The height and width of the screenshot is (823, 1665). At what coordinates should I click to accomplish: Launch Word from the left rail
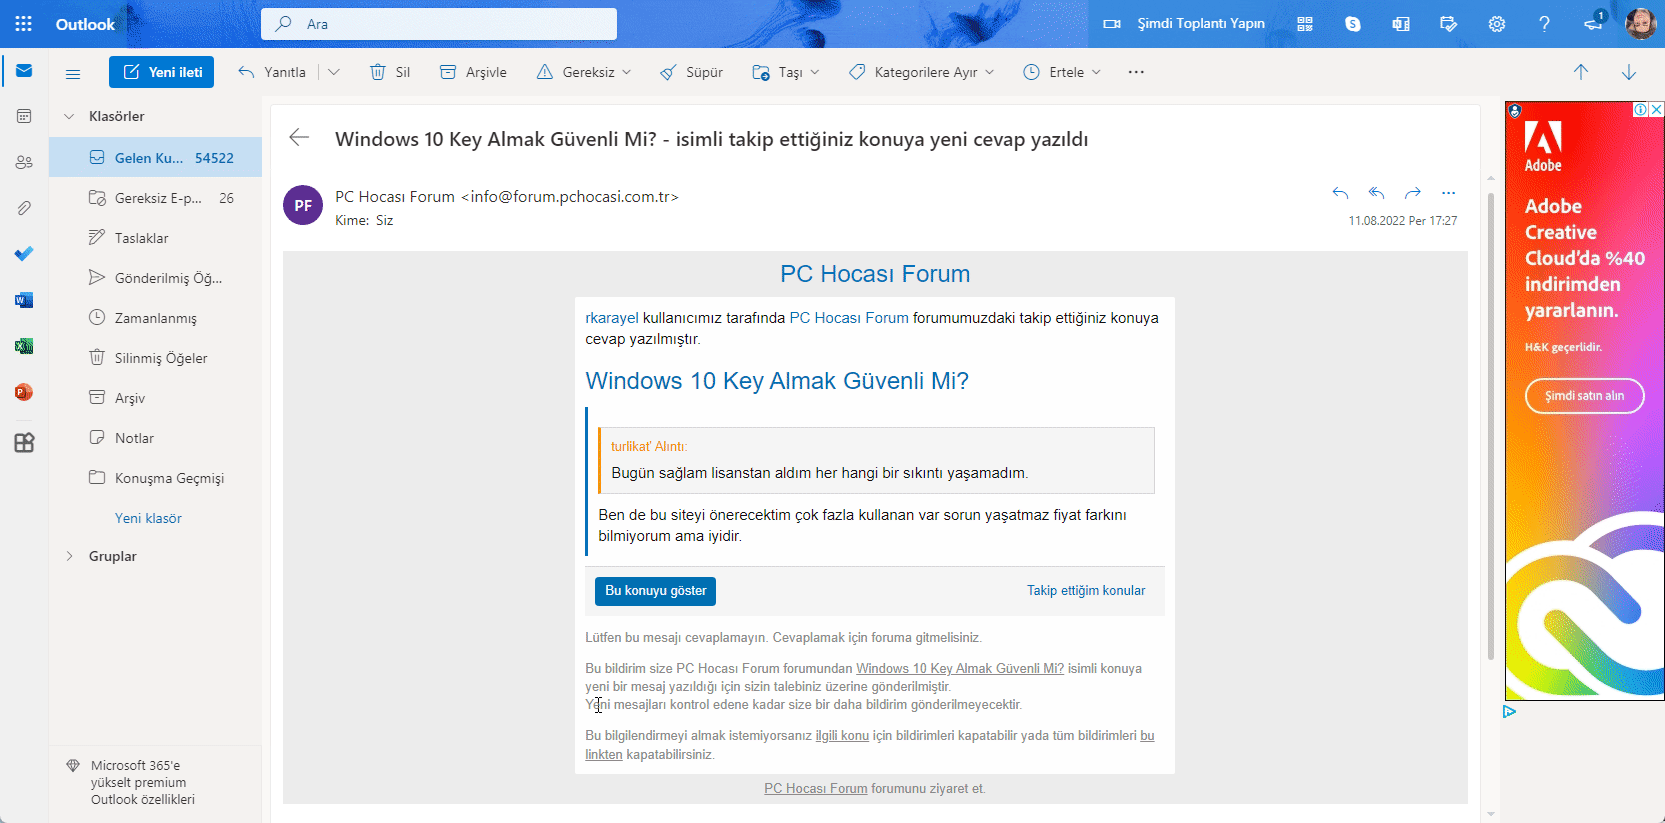click(24, 300)
